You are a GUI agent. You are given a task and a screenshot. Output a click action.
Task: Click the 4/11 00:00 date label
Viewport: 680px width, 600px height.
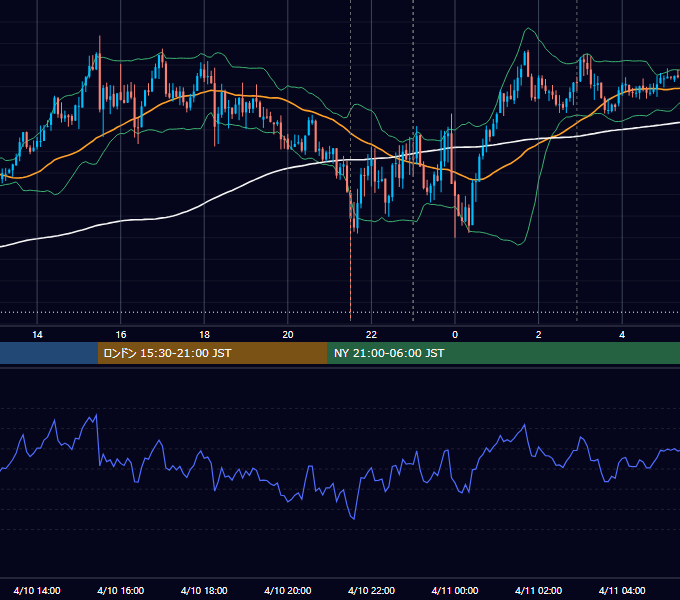tap(455, 590)
